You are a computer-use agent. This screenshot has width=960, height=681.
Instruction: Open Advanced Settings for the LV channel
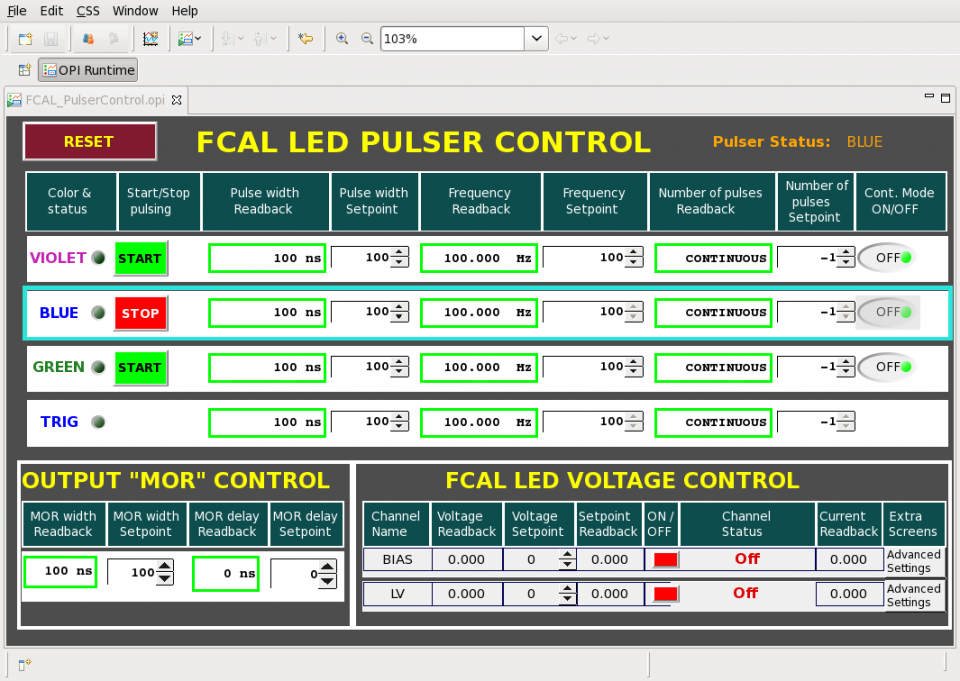[x=914, y=595]
